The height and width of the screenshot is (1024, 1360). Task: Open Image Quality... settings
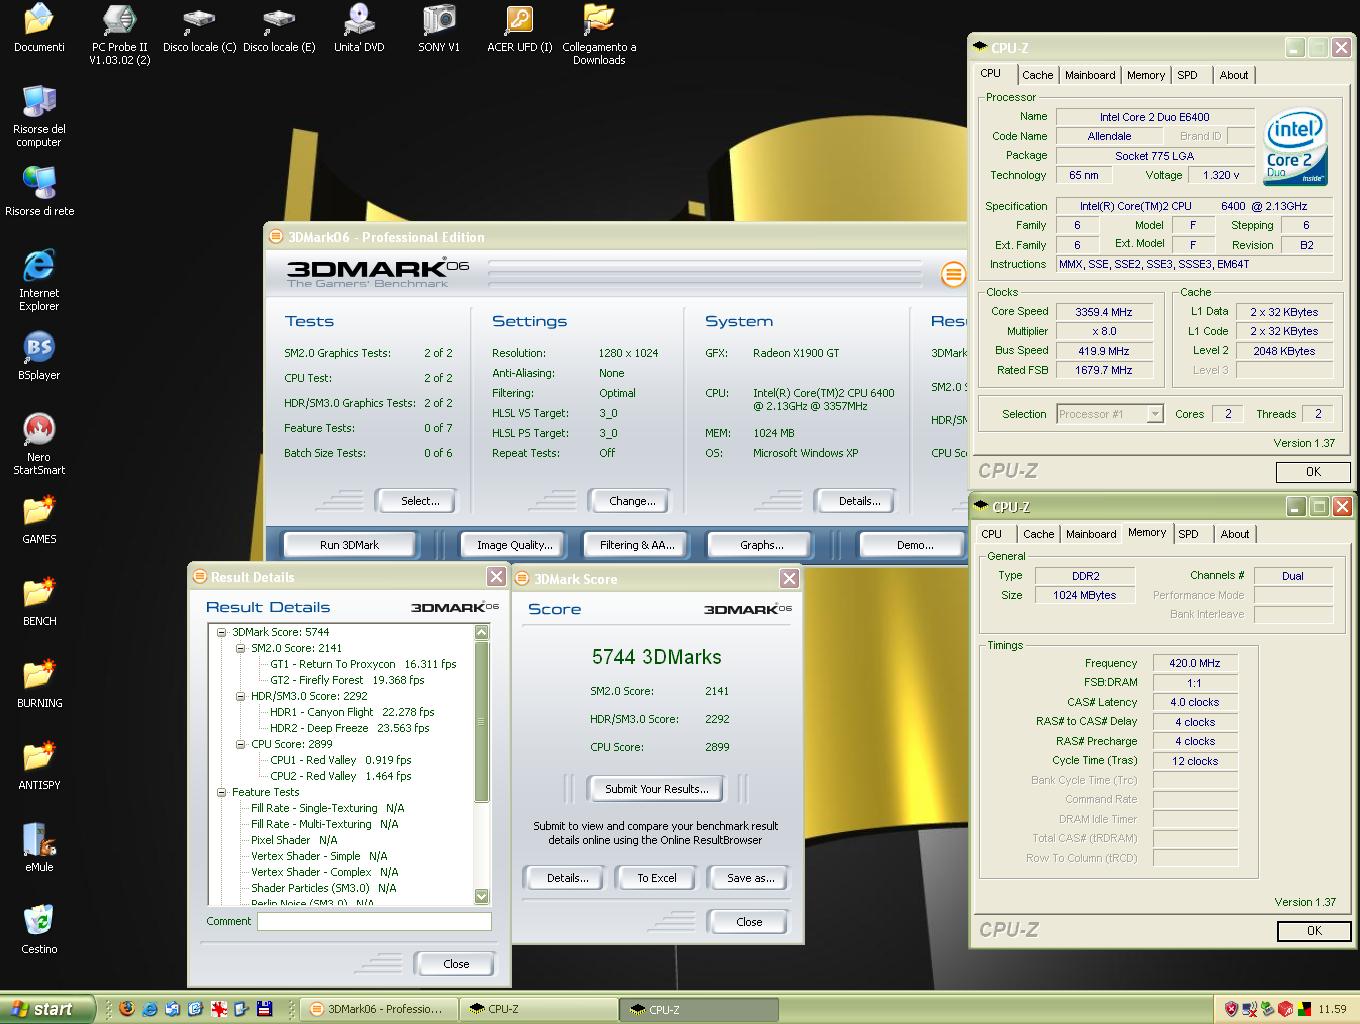click(514, 545)
